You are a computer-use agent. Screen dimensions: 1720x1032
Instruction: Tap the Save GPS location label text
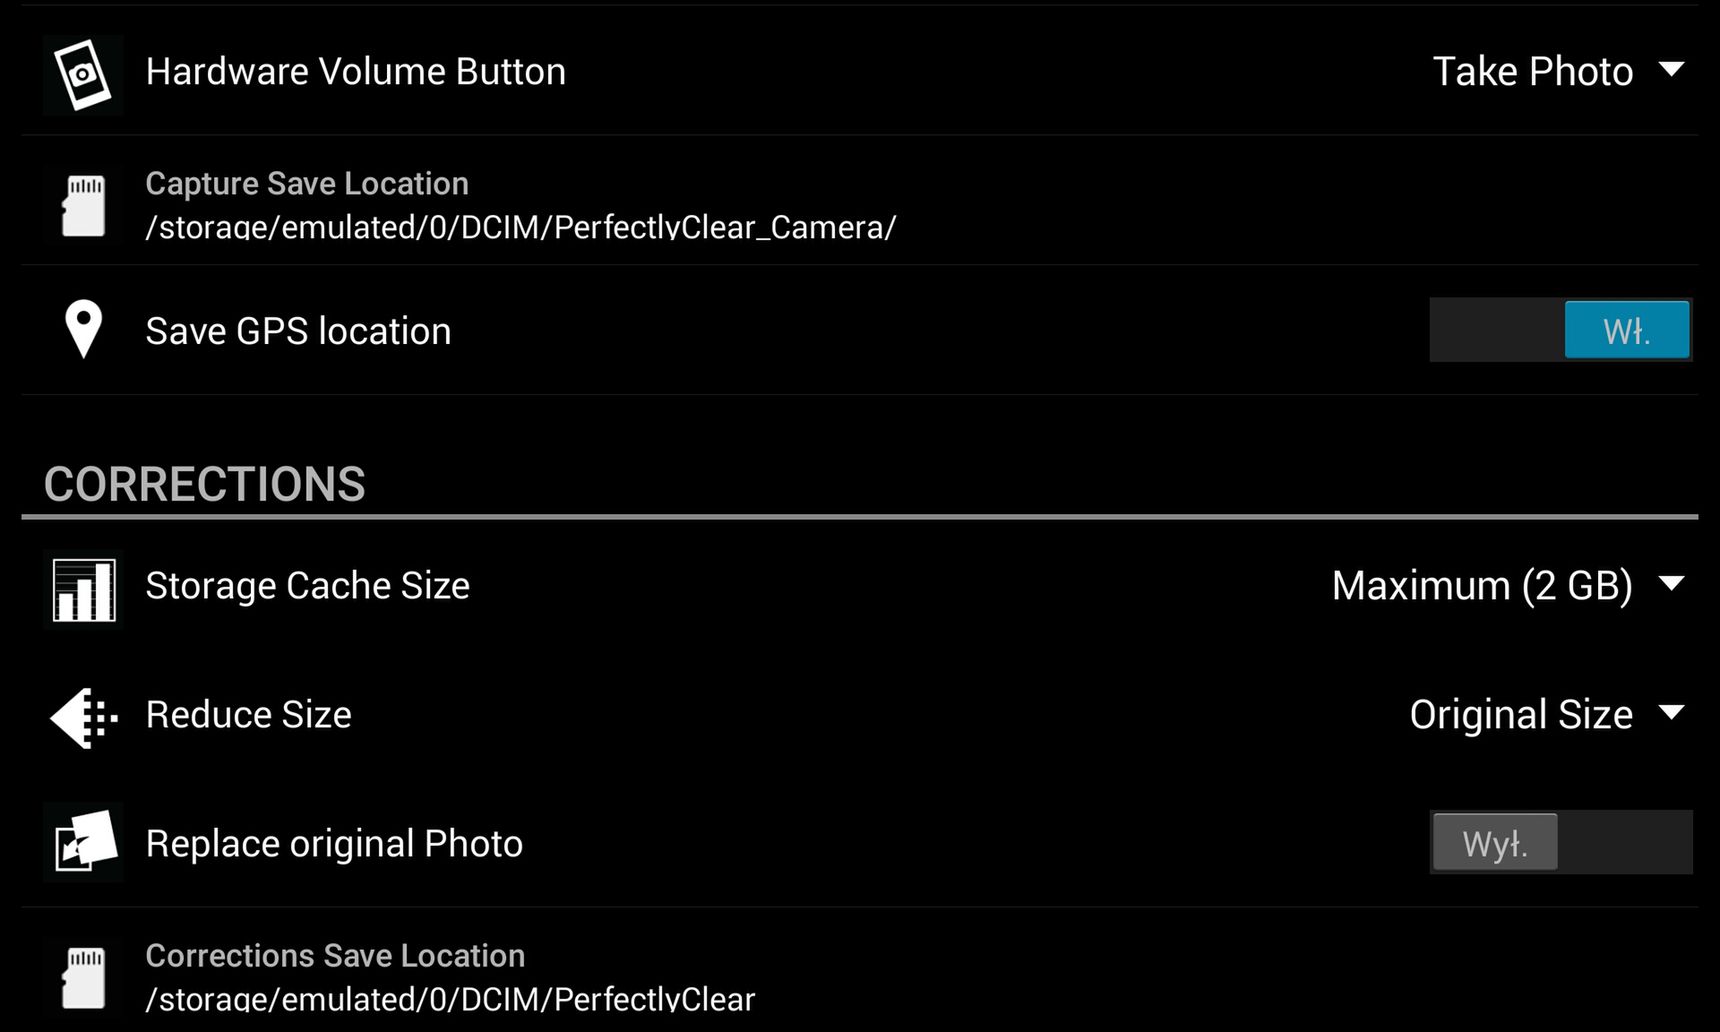tap(299, 331)
